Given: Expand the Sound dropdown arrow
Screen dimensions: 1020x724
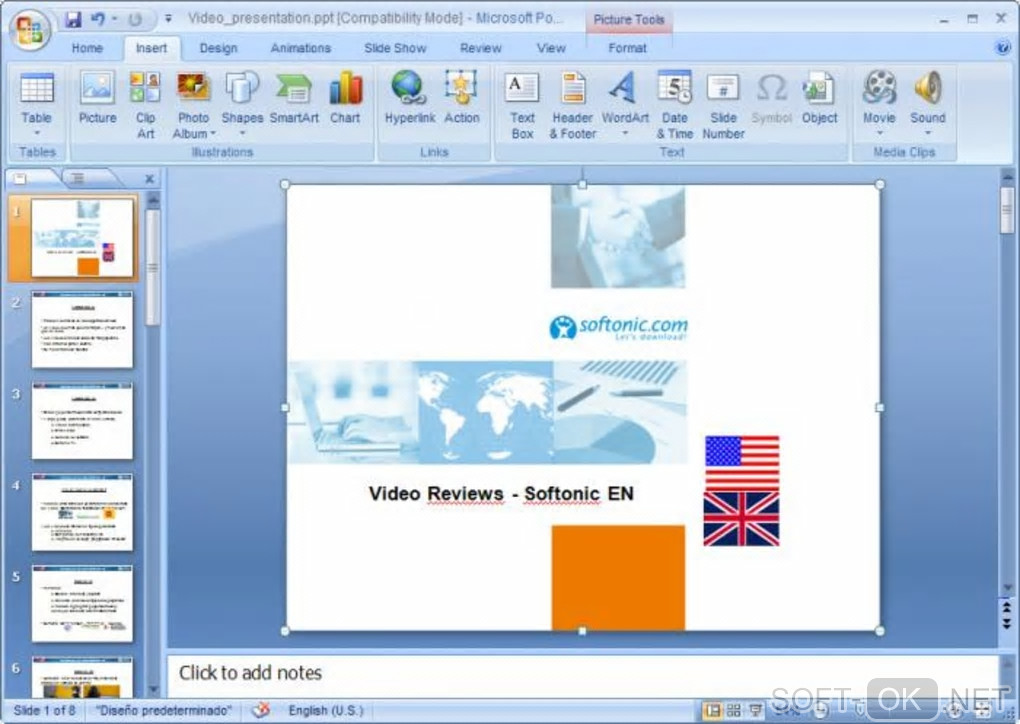Looking at the screenshot, I should coord(928,133).
